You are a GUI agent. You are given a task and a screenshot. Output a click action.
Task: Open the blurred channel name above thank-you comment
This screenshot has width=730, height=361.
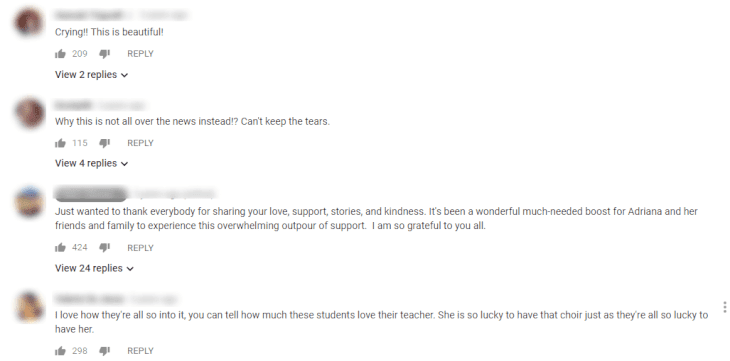coord(91,193)
